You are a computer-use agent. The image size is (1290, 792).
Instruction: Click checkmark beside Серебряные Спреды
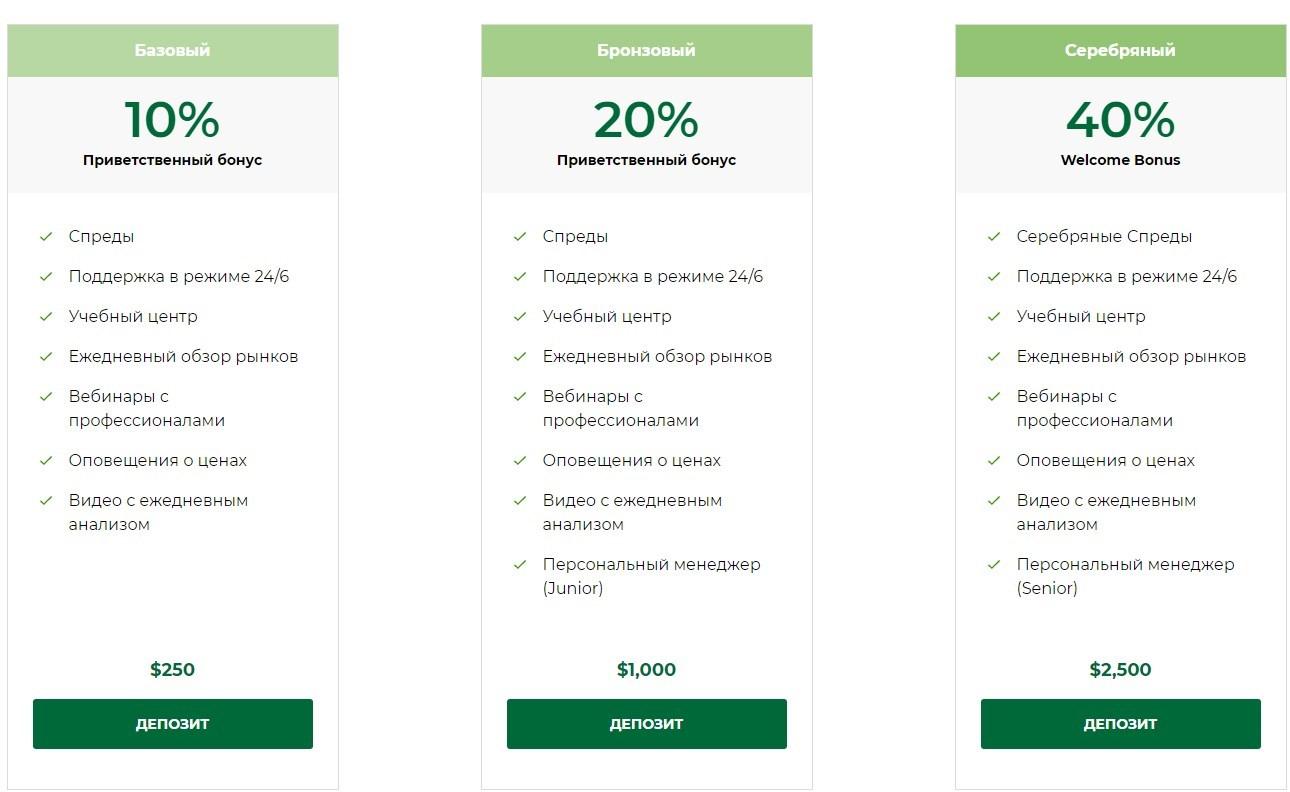(x=994, y=237)
